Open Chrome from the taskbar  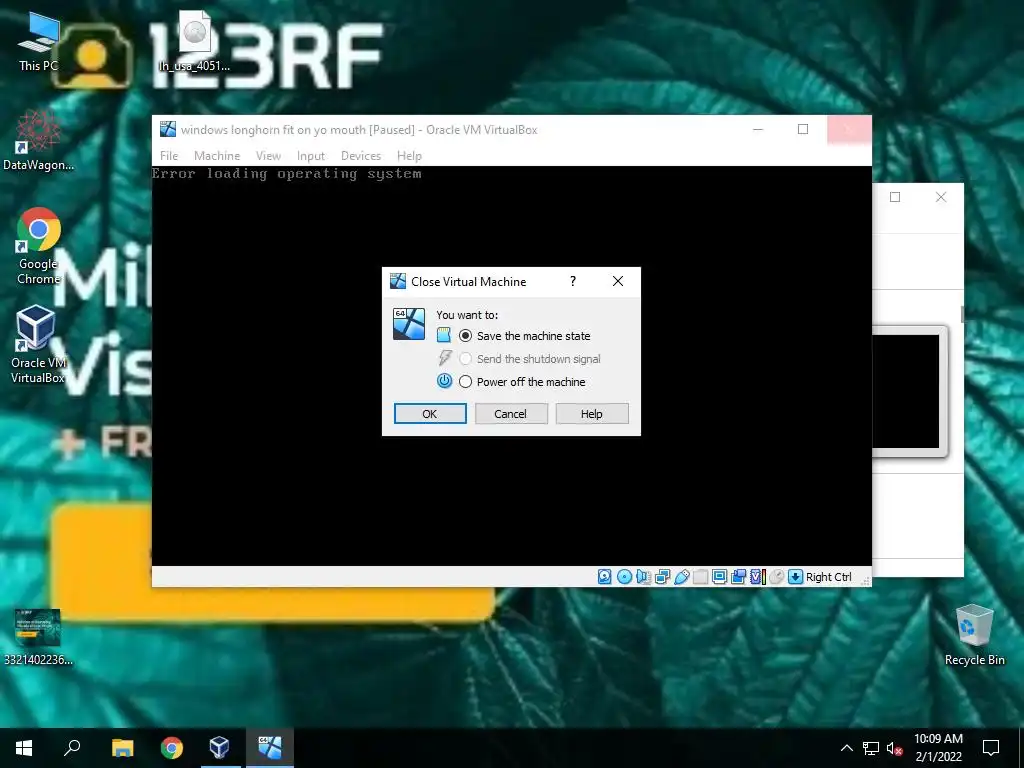pyautogui.click(x=172, y=748)
